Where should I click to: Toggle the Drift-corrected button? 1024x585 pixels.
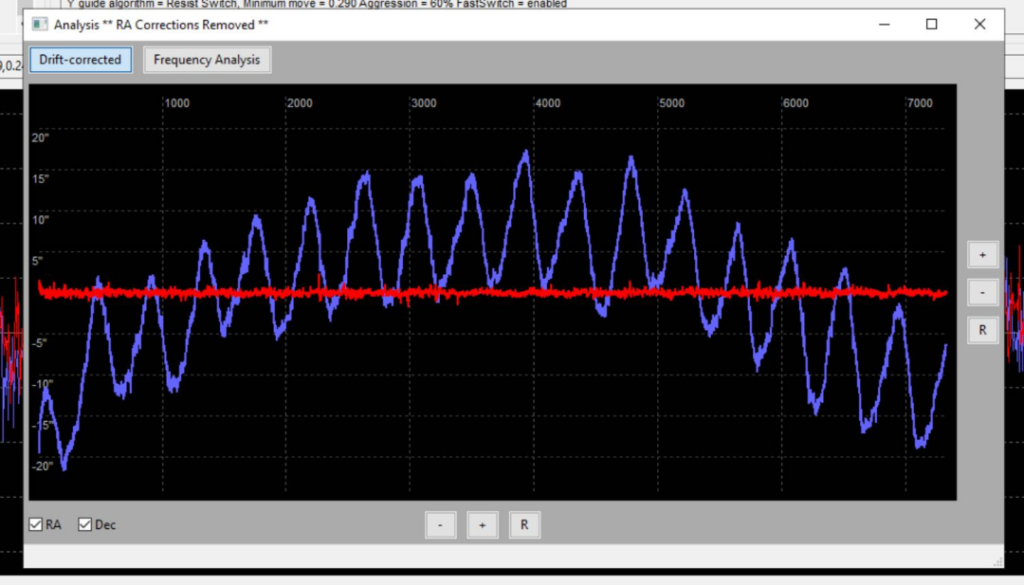pyautogui.click(x=80, y=60)
